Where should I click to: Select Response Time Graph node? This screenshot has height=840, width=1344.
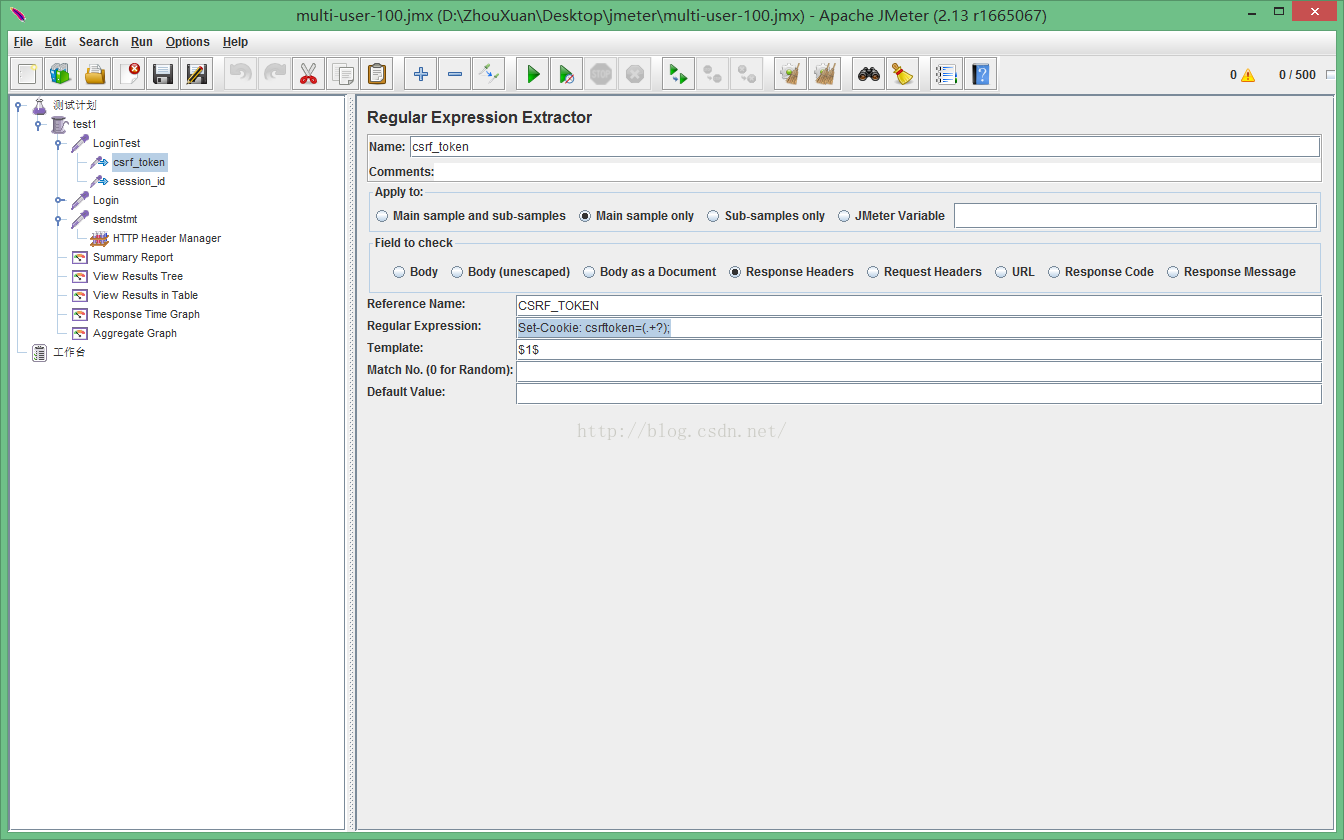pyautogui.click(x=146, y=314)
